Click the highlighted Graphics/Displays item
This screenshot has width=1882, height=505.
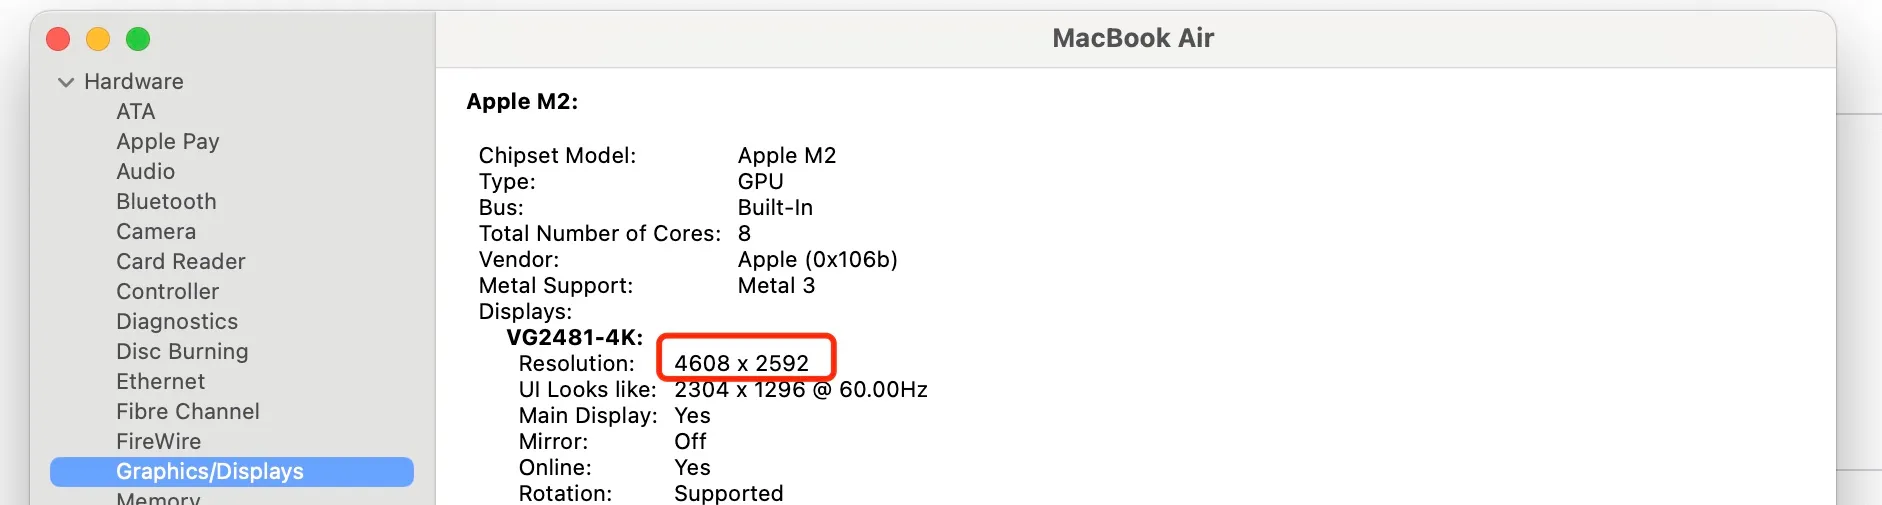click(210, 472)
